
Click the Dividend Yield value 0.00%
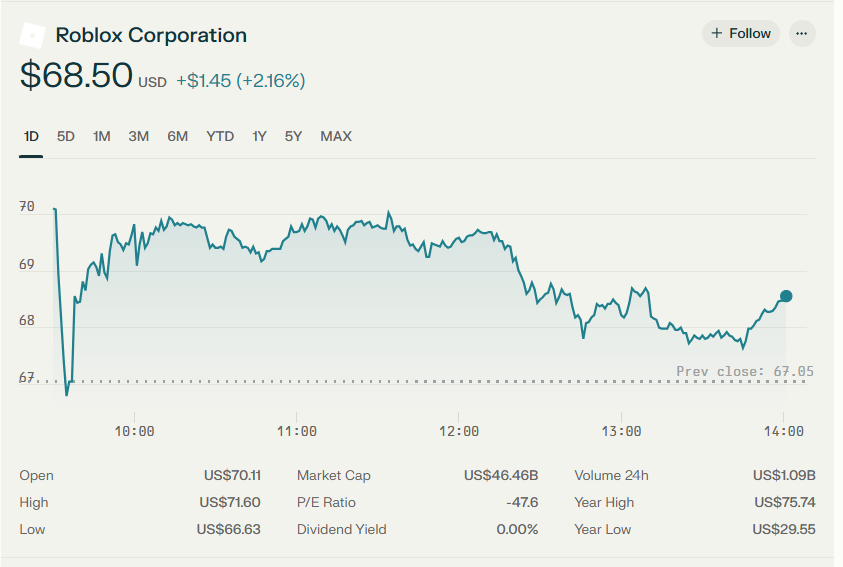point(517,529)
